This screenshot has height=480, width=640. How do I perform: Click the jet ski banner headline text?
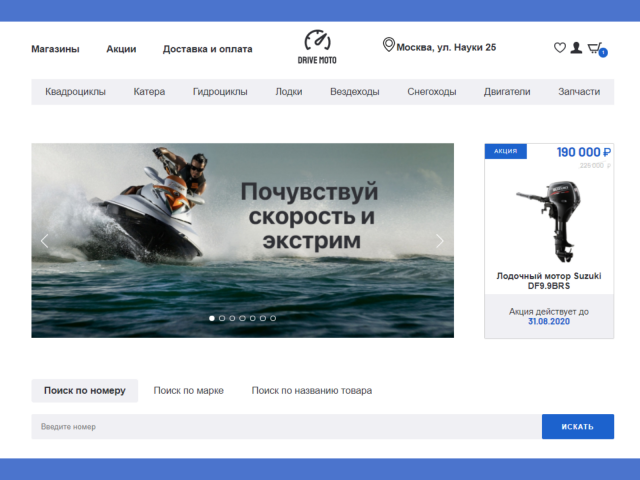pos(310,216)
